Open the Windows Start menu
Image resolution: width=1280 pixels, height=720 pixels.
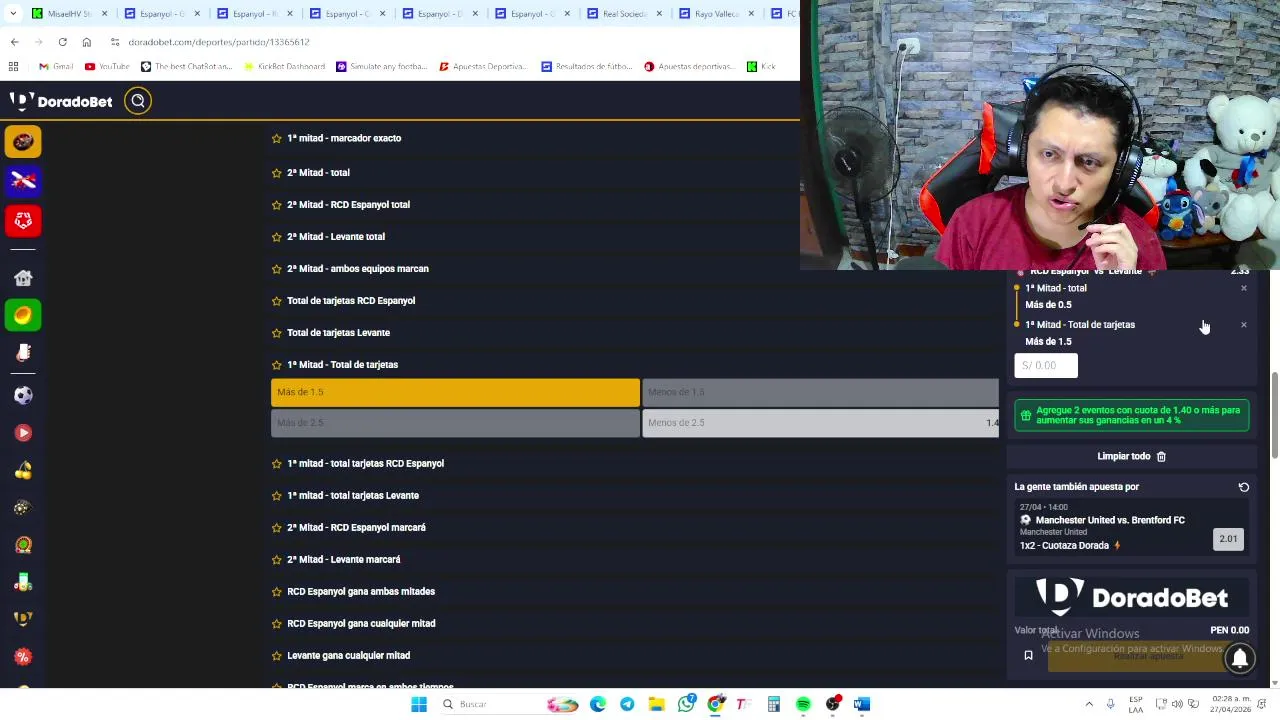click(x=419, y=704)
